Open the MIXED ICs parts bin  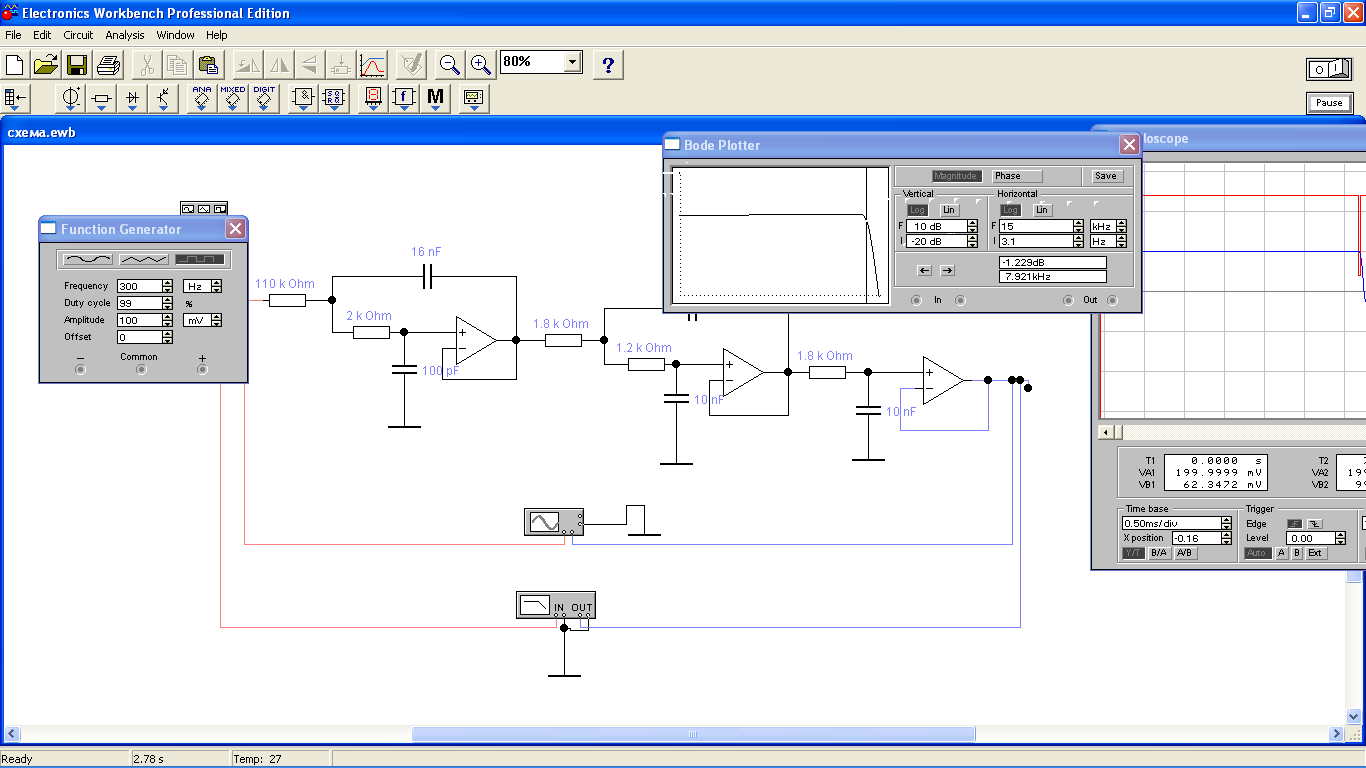click(x=233, y=98)
